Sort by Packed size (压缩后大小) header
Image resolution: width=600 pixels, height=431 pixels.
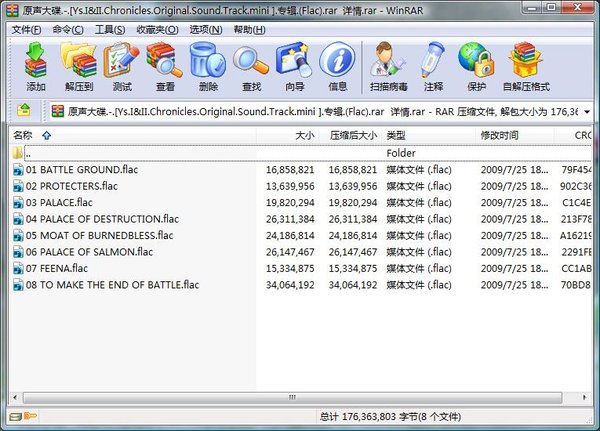click(350, 135)
